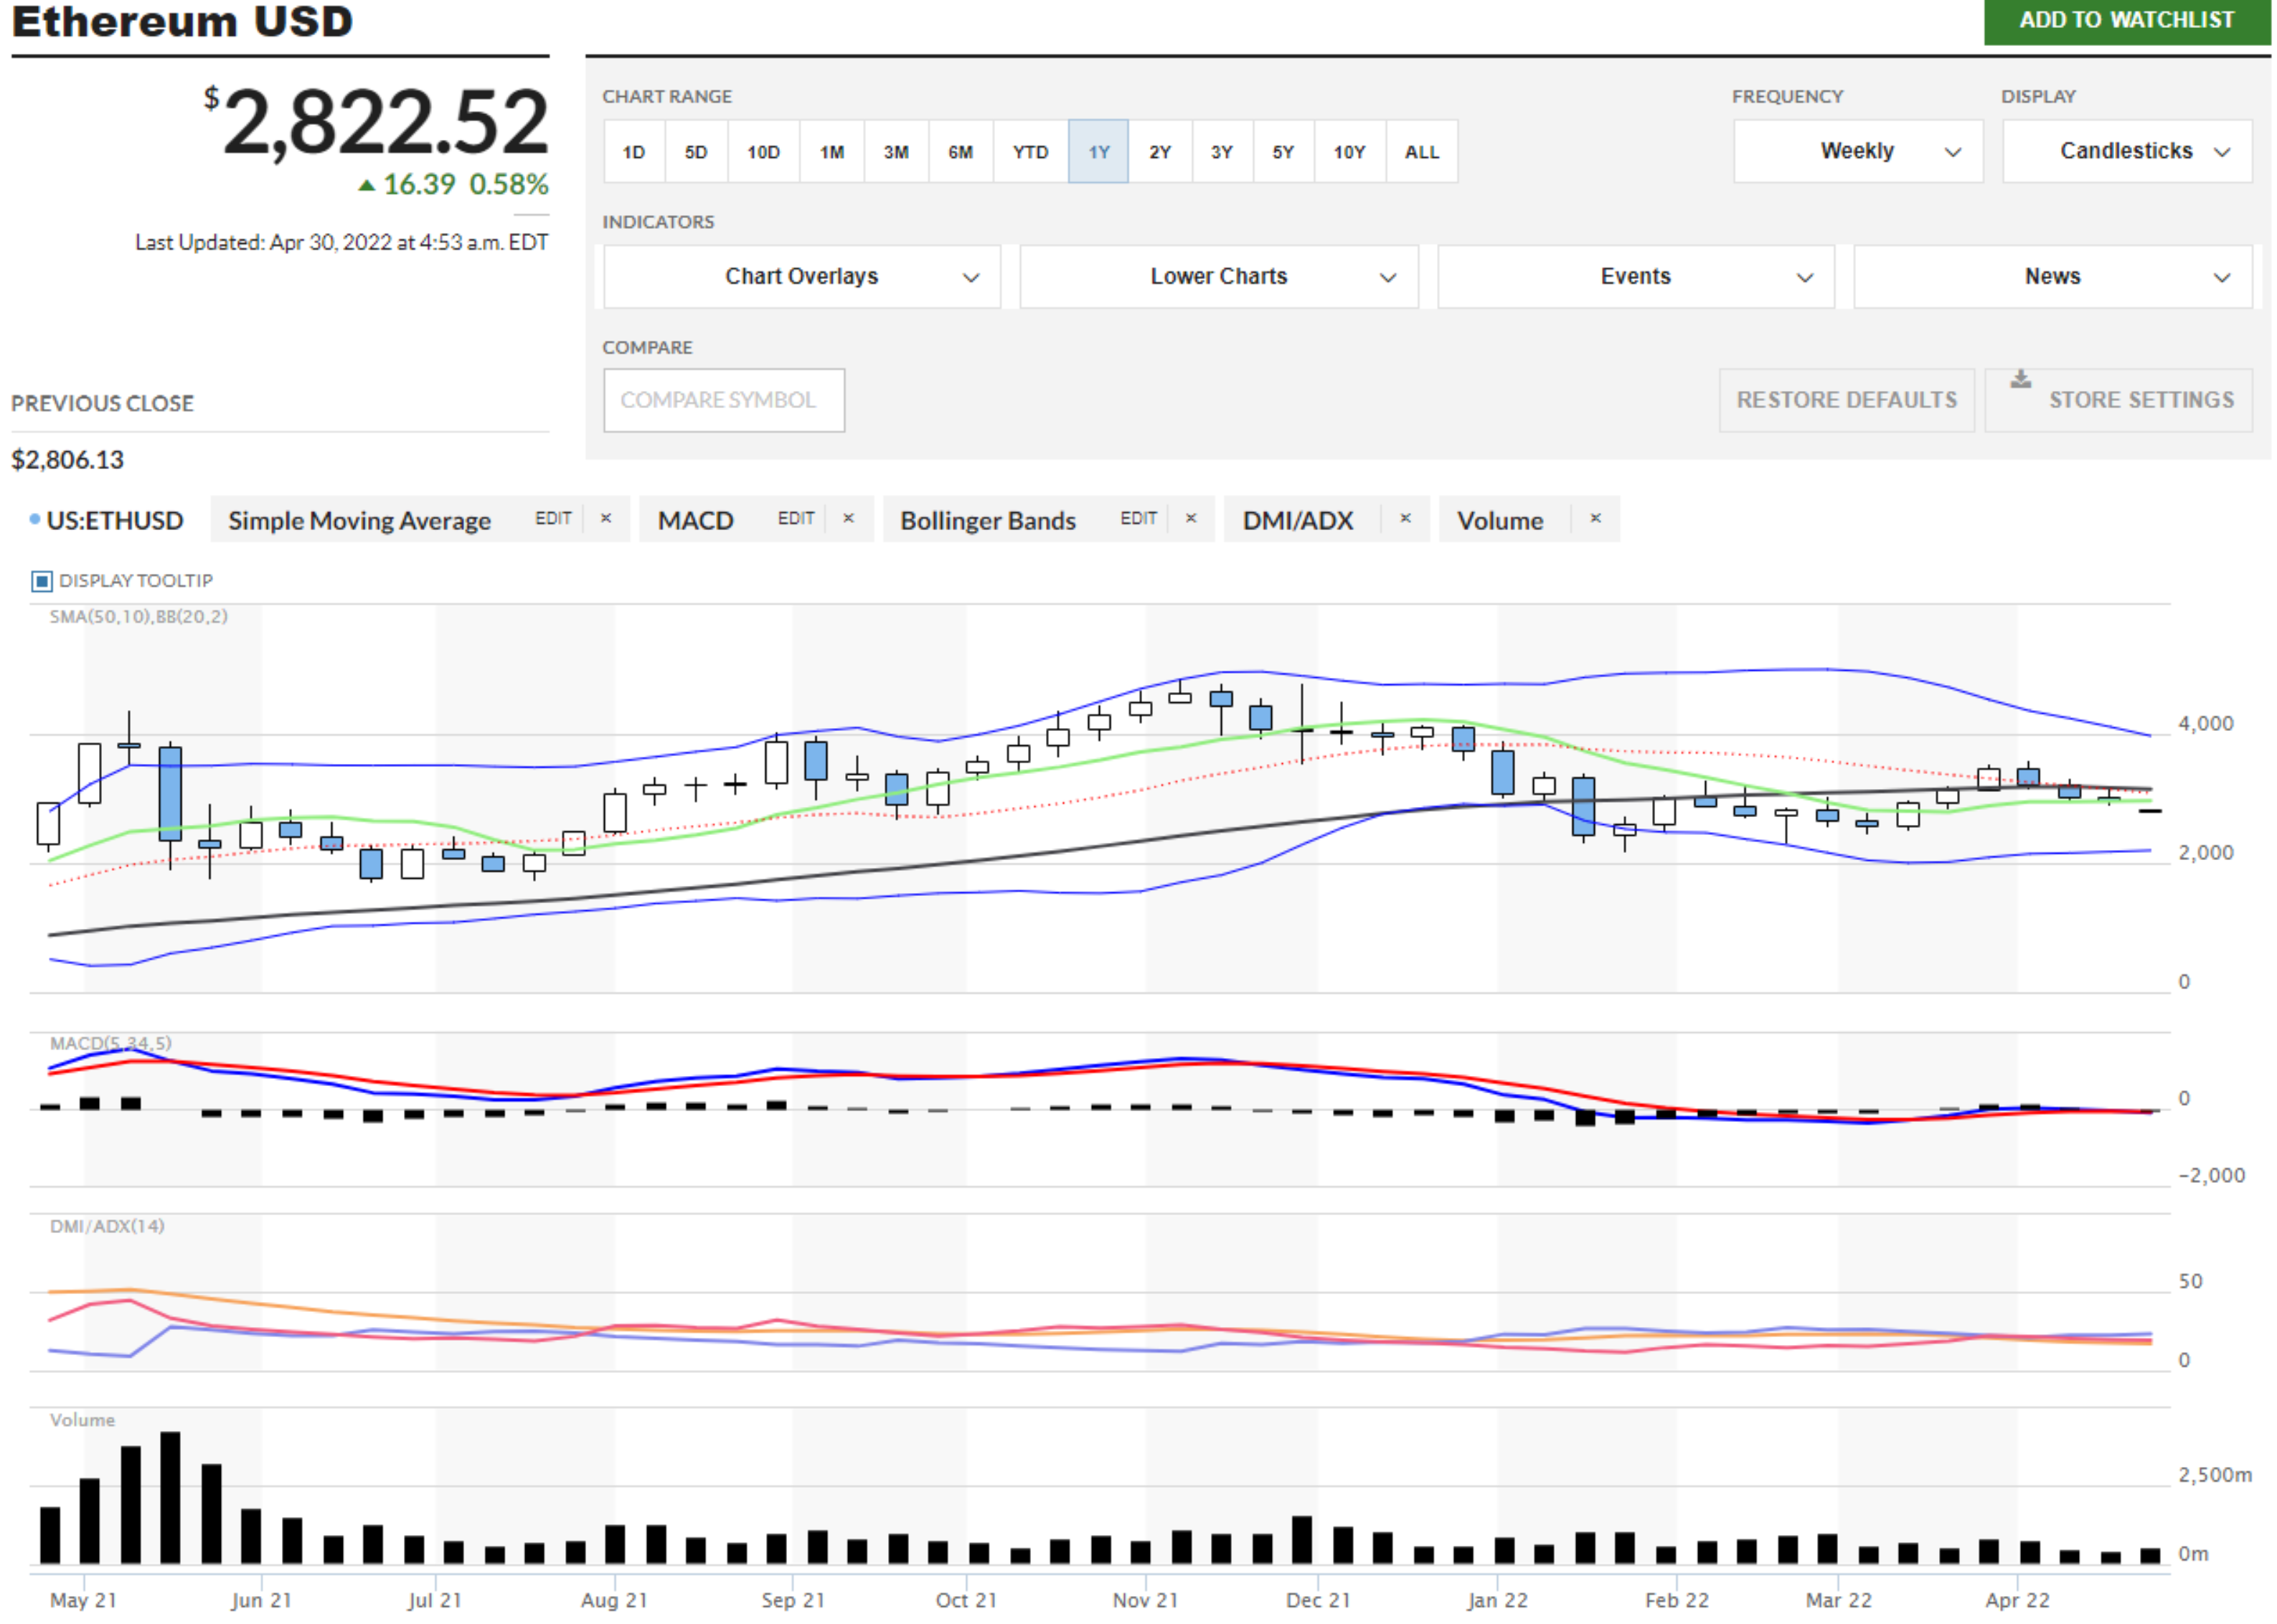This screenshot has height=1624, width=2277.
Task: Remove the MACD indicator
Action: pyautogui.click(x=849, y=519)
